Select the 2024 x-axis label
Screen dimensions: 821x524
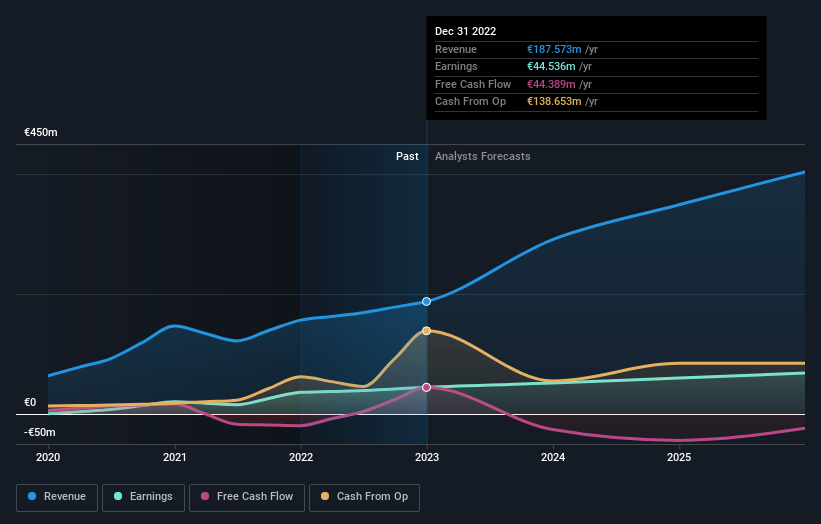pyautogui.click(x=553, y=458)
